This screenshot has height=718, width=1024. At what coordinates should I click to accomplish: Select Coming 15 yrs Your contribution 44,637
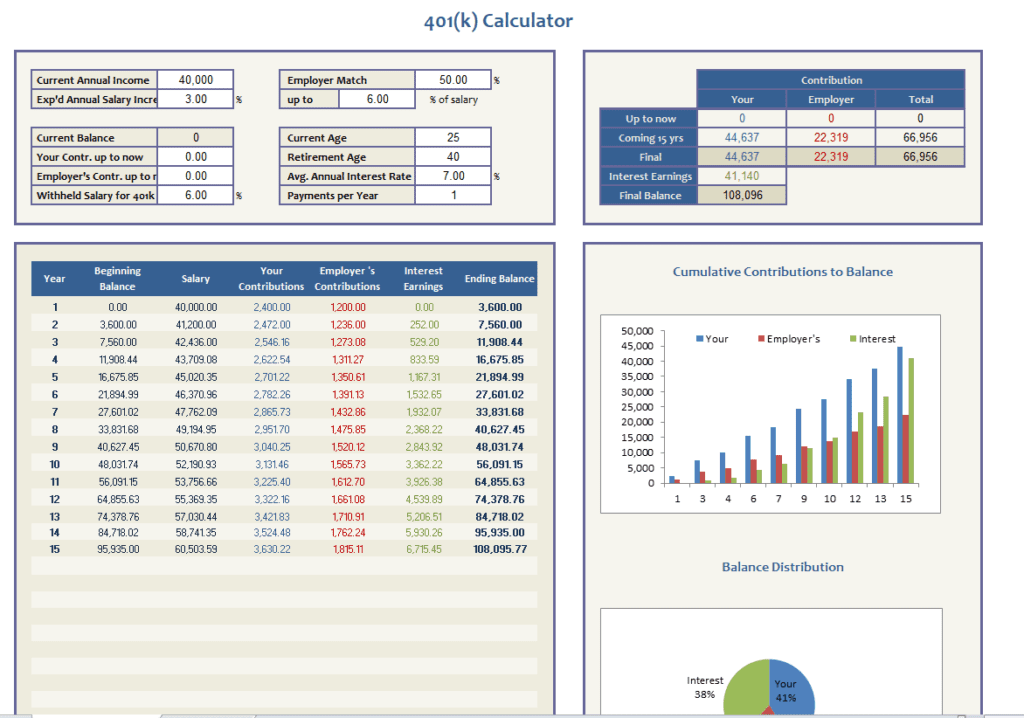[742, 138]
